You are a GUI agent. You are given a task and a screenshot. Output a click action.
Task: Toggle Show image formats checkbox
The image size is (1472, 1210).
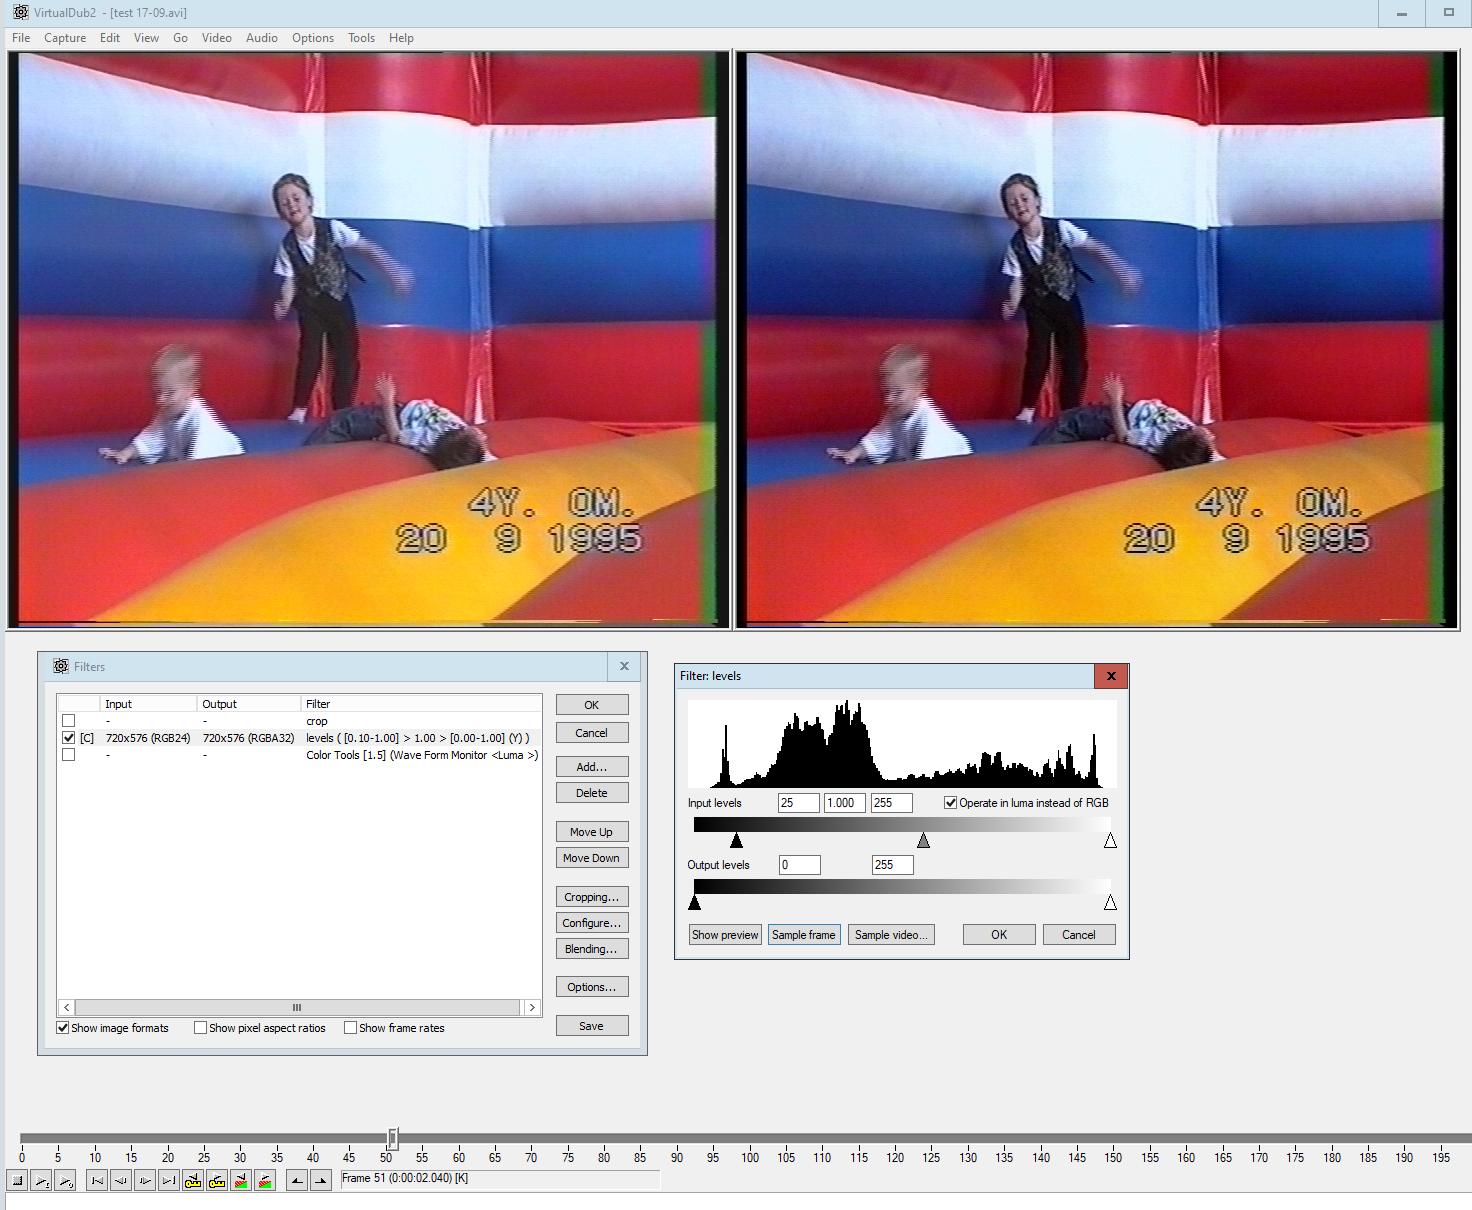click(63, 1028)
